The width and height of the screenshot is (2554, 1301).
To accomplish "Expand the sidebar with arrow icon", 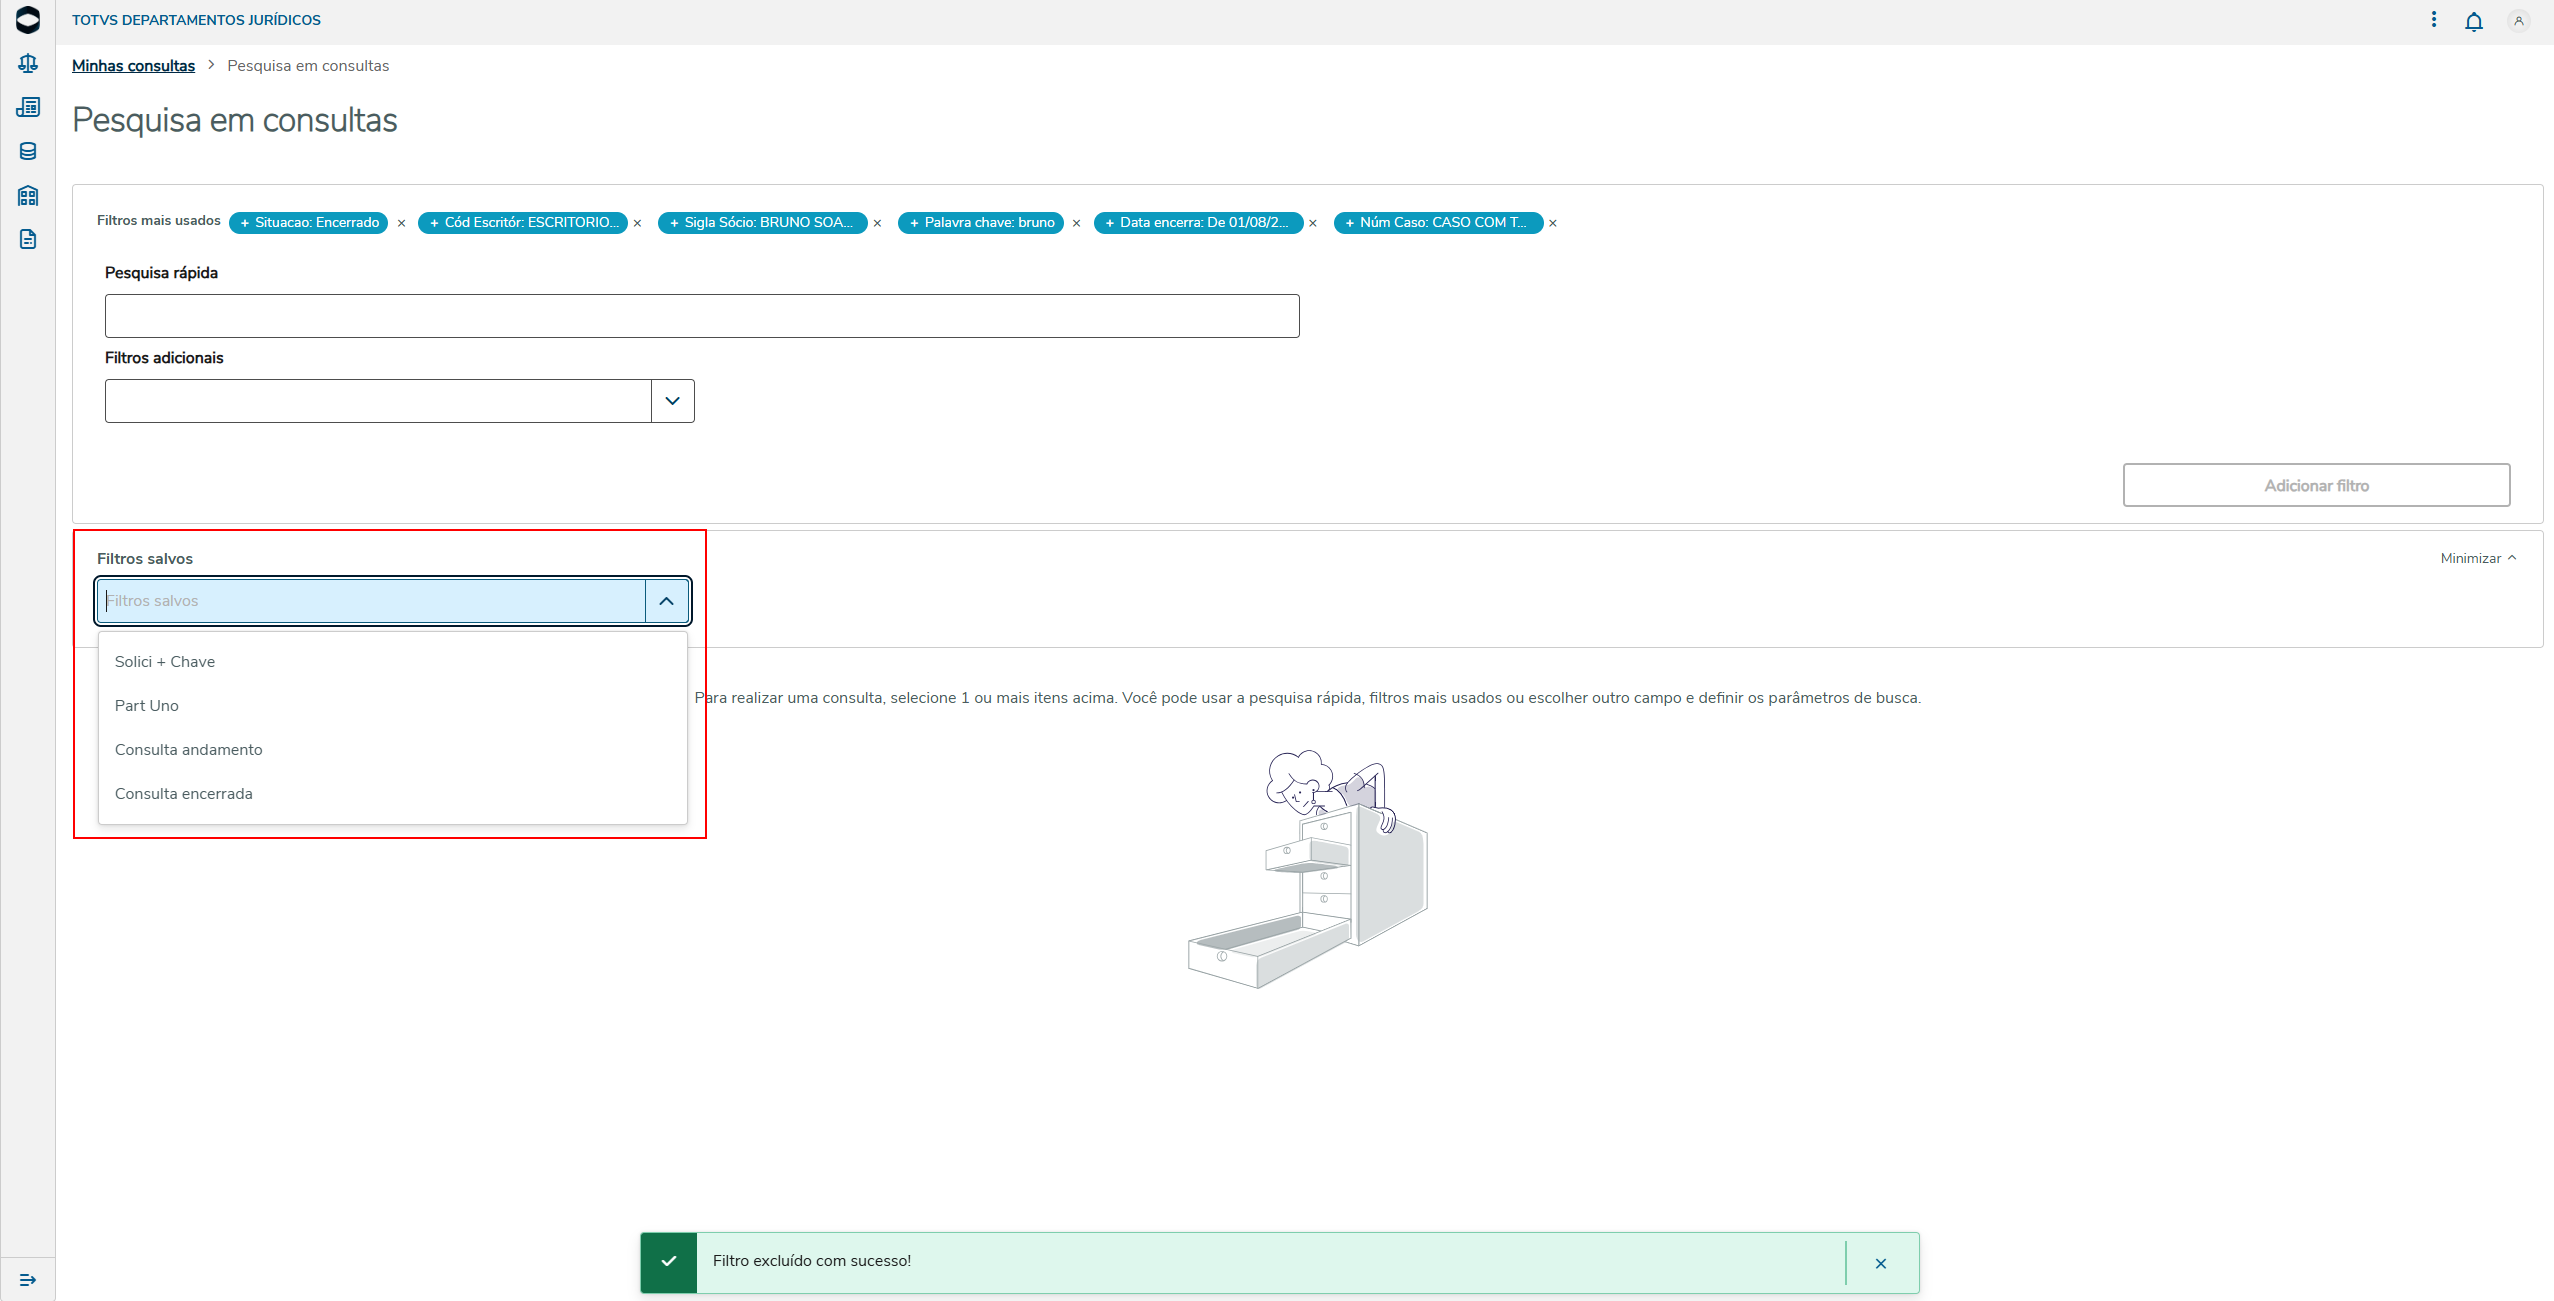I will pos(28,1280).
